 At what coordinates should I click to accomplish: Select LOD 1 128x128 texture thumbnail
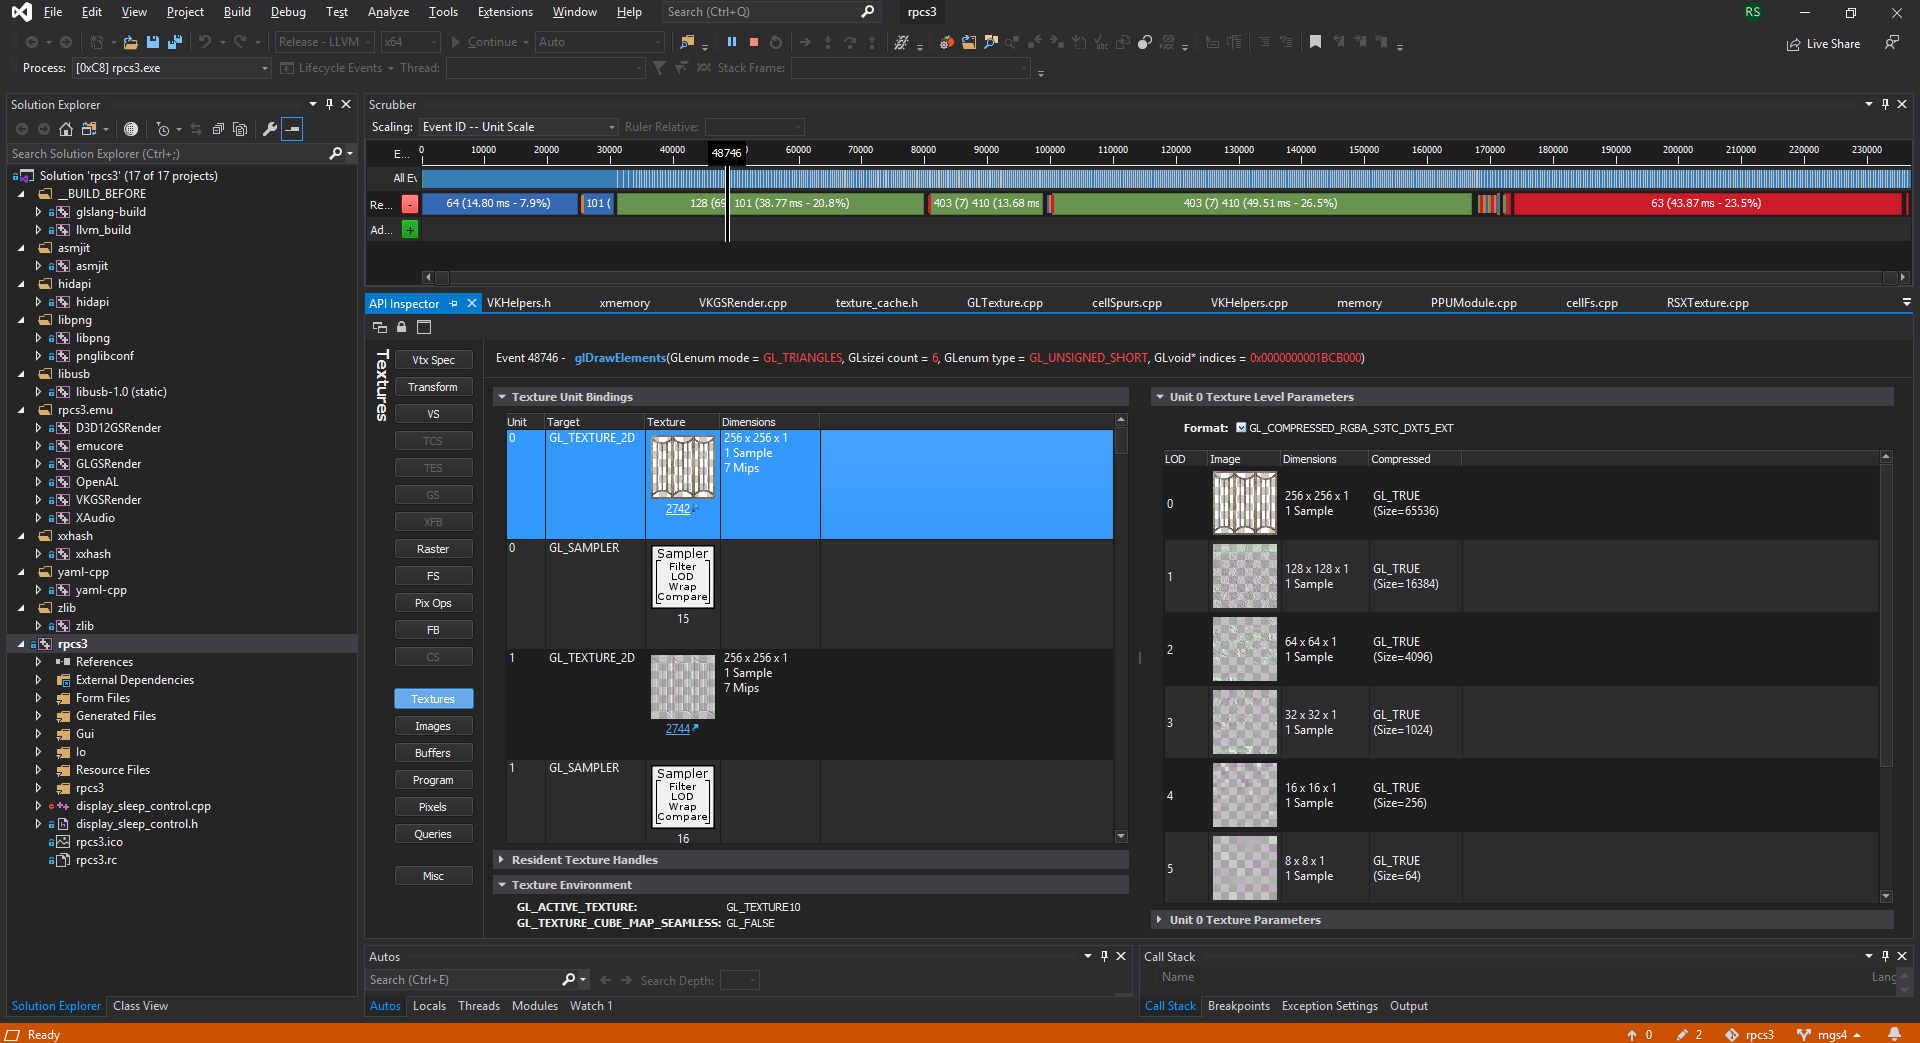[x=1244, y=576]
